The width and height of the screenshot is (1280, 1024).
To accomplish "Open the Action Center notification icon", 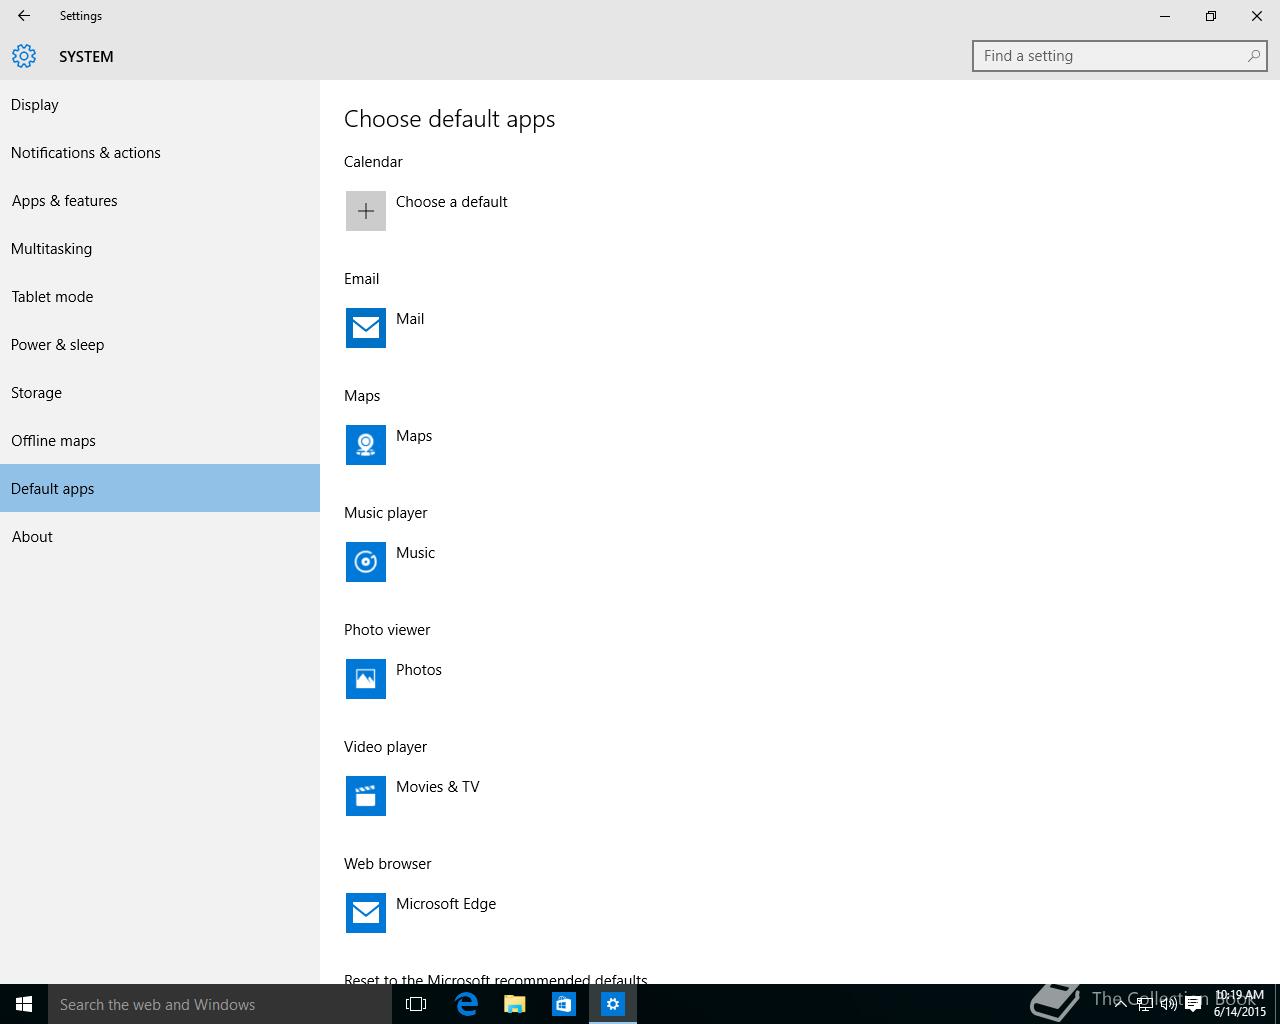I will pos(1193,1005).
